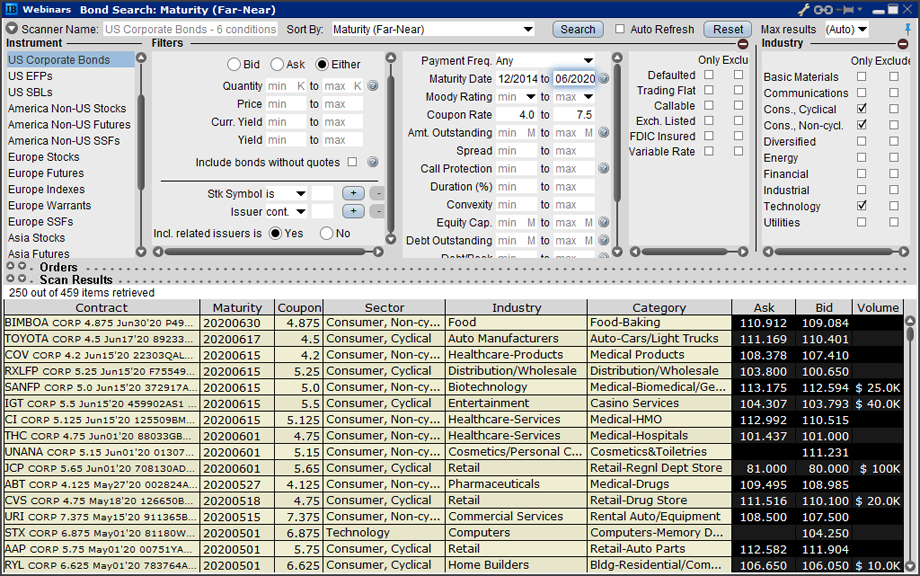920x576 pixels.
Task: Click the help icon beside Maturity Date
Action: click(x=604, y=79)
